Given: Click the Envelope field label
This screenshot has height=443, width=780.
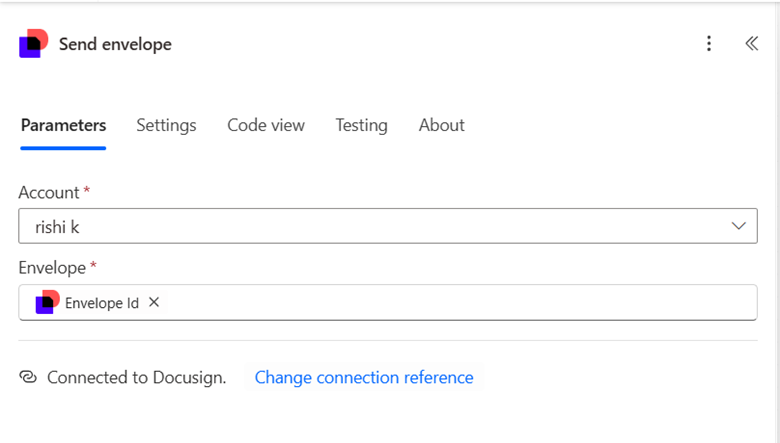Looking at the screenshot, I should [53, 267].
